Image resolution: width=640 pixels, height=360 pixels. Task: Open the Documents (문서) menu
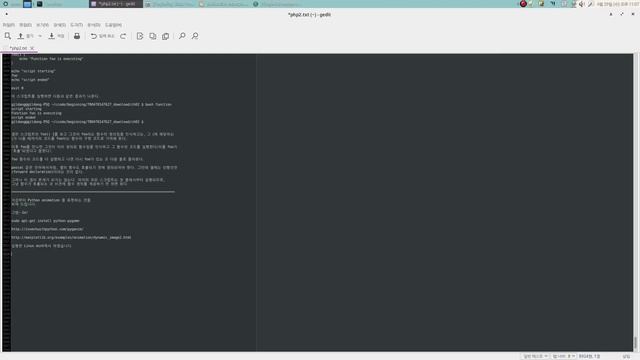(x=94, y=25)
